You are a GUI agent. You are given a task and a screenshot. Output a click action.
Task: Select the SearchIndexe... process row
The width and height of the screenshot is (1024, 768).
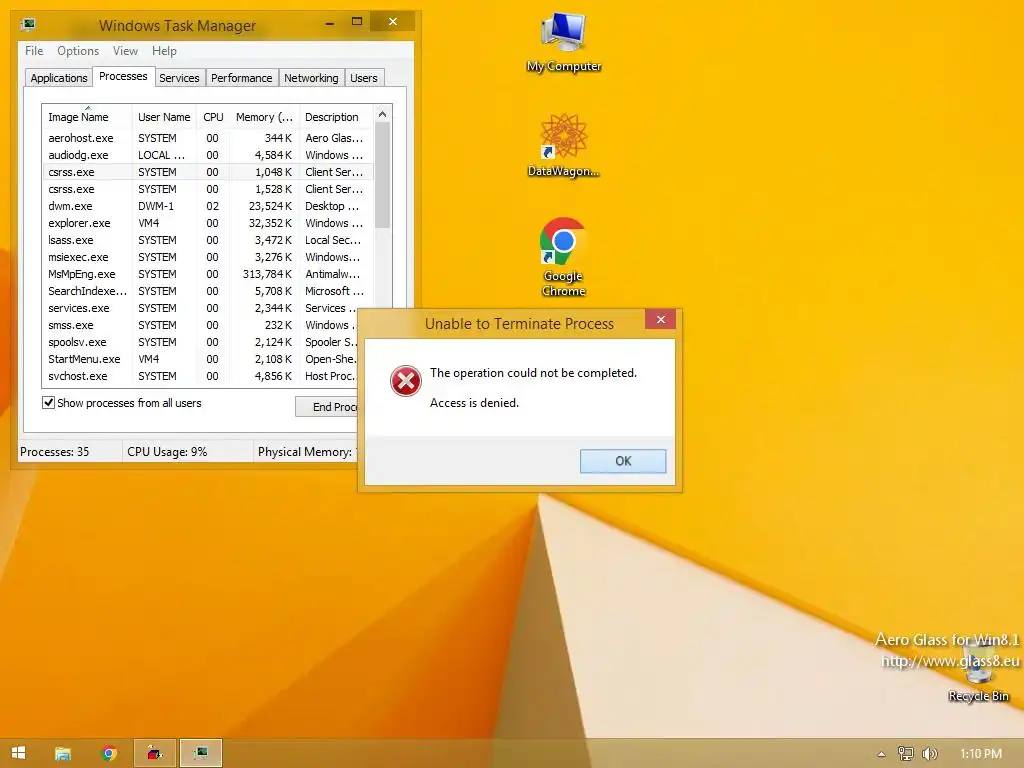pyautogui.click(x=208, y=291)
